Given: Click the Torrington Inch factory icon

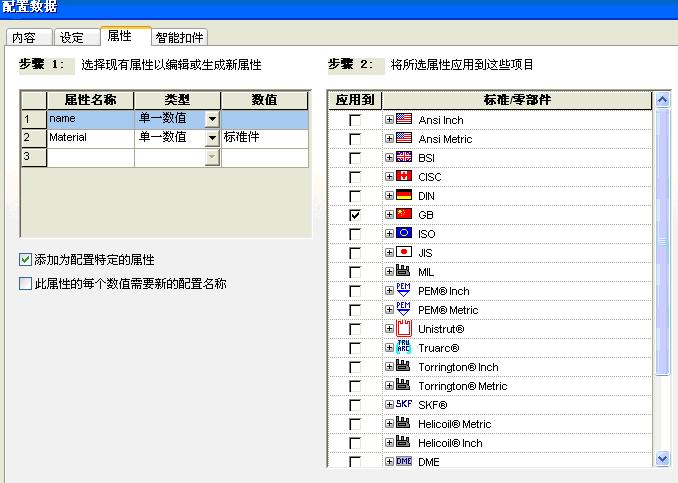Looking at the screenshot, I should click(x=403, y=366).
